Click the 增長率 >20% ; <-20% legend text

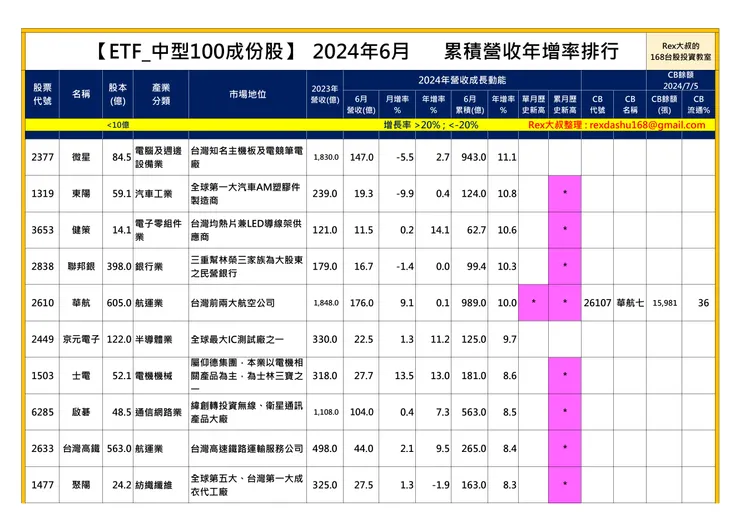(x=431, y=125)
